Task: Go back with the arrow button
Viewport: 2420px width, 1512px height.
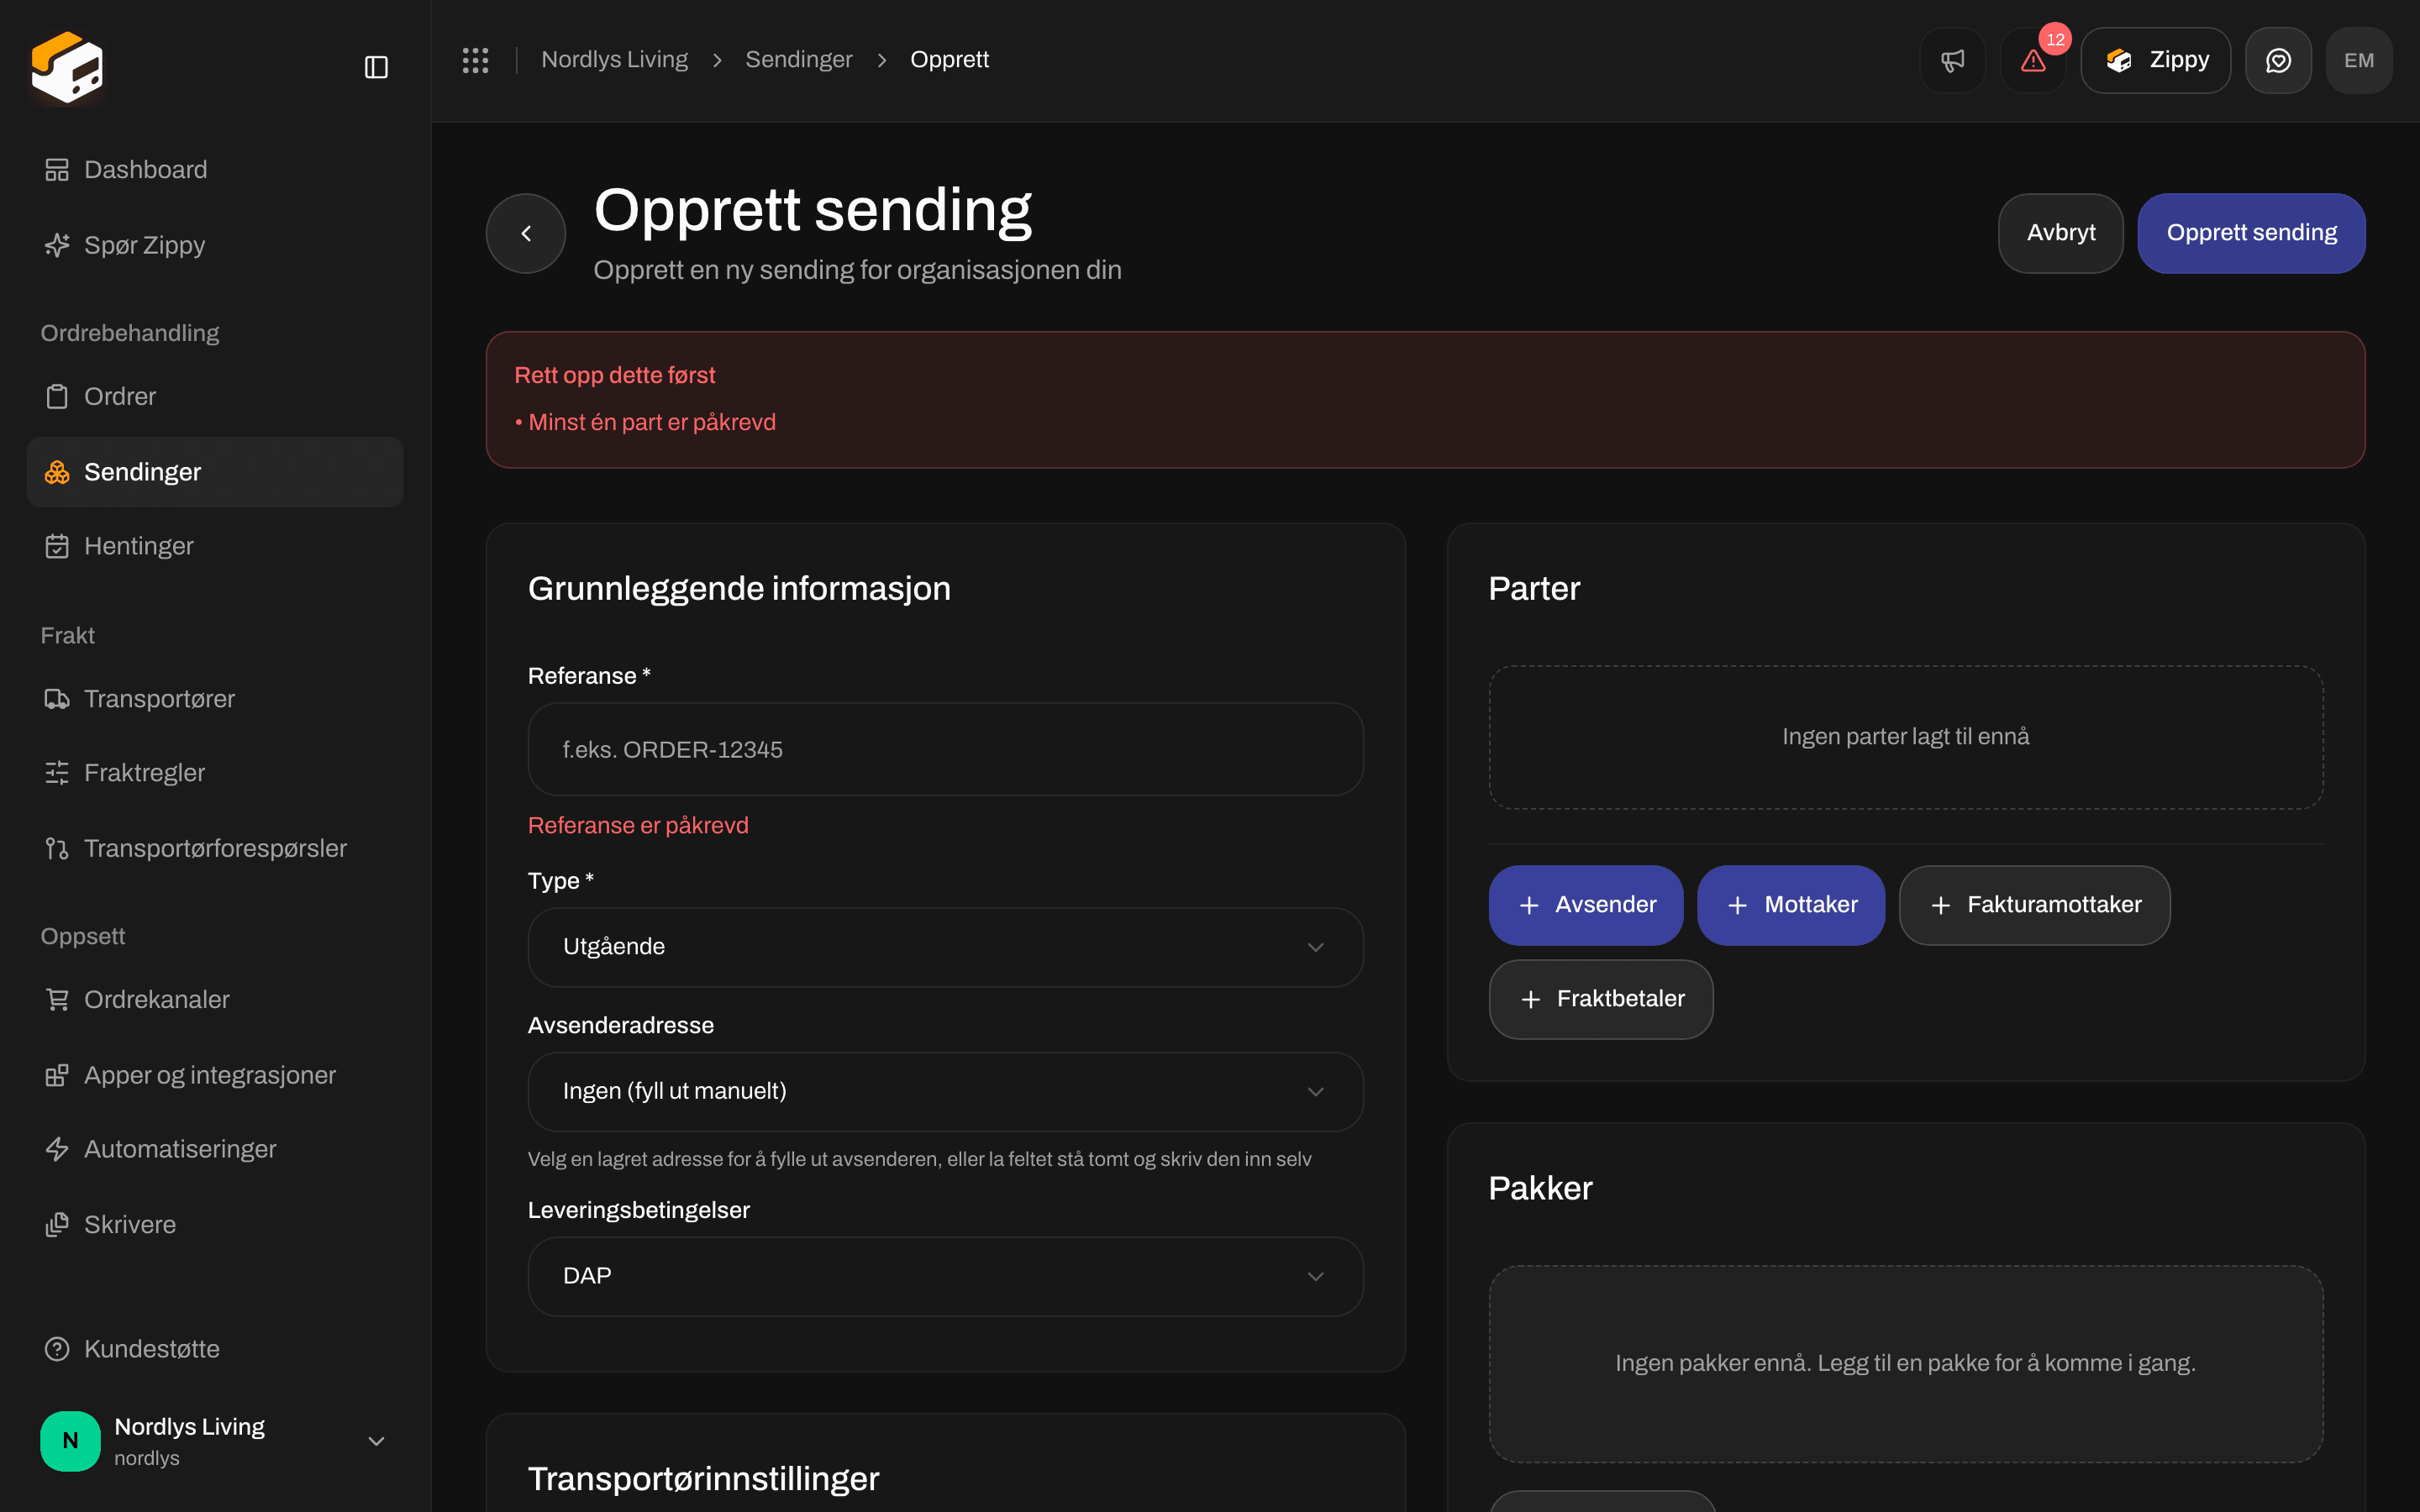Action: click(x=526, y=233)
